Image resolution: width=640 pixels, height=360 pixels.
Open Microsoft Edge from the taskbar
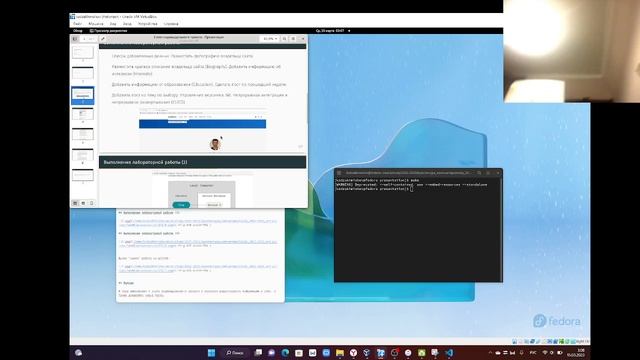285,353
